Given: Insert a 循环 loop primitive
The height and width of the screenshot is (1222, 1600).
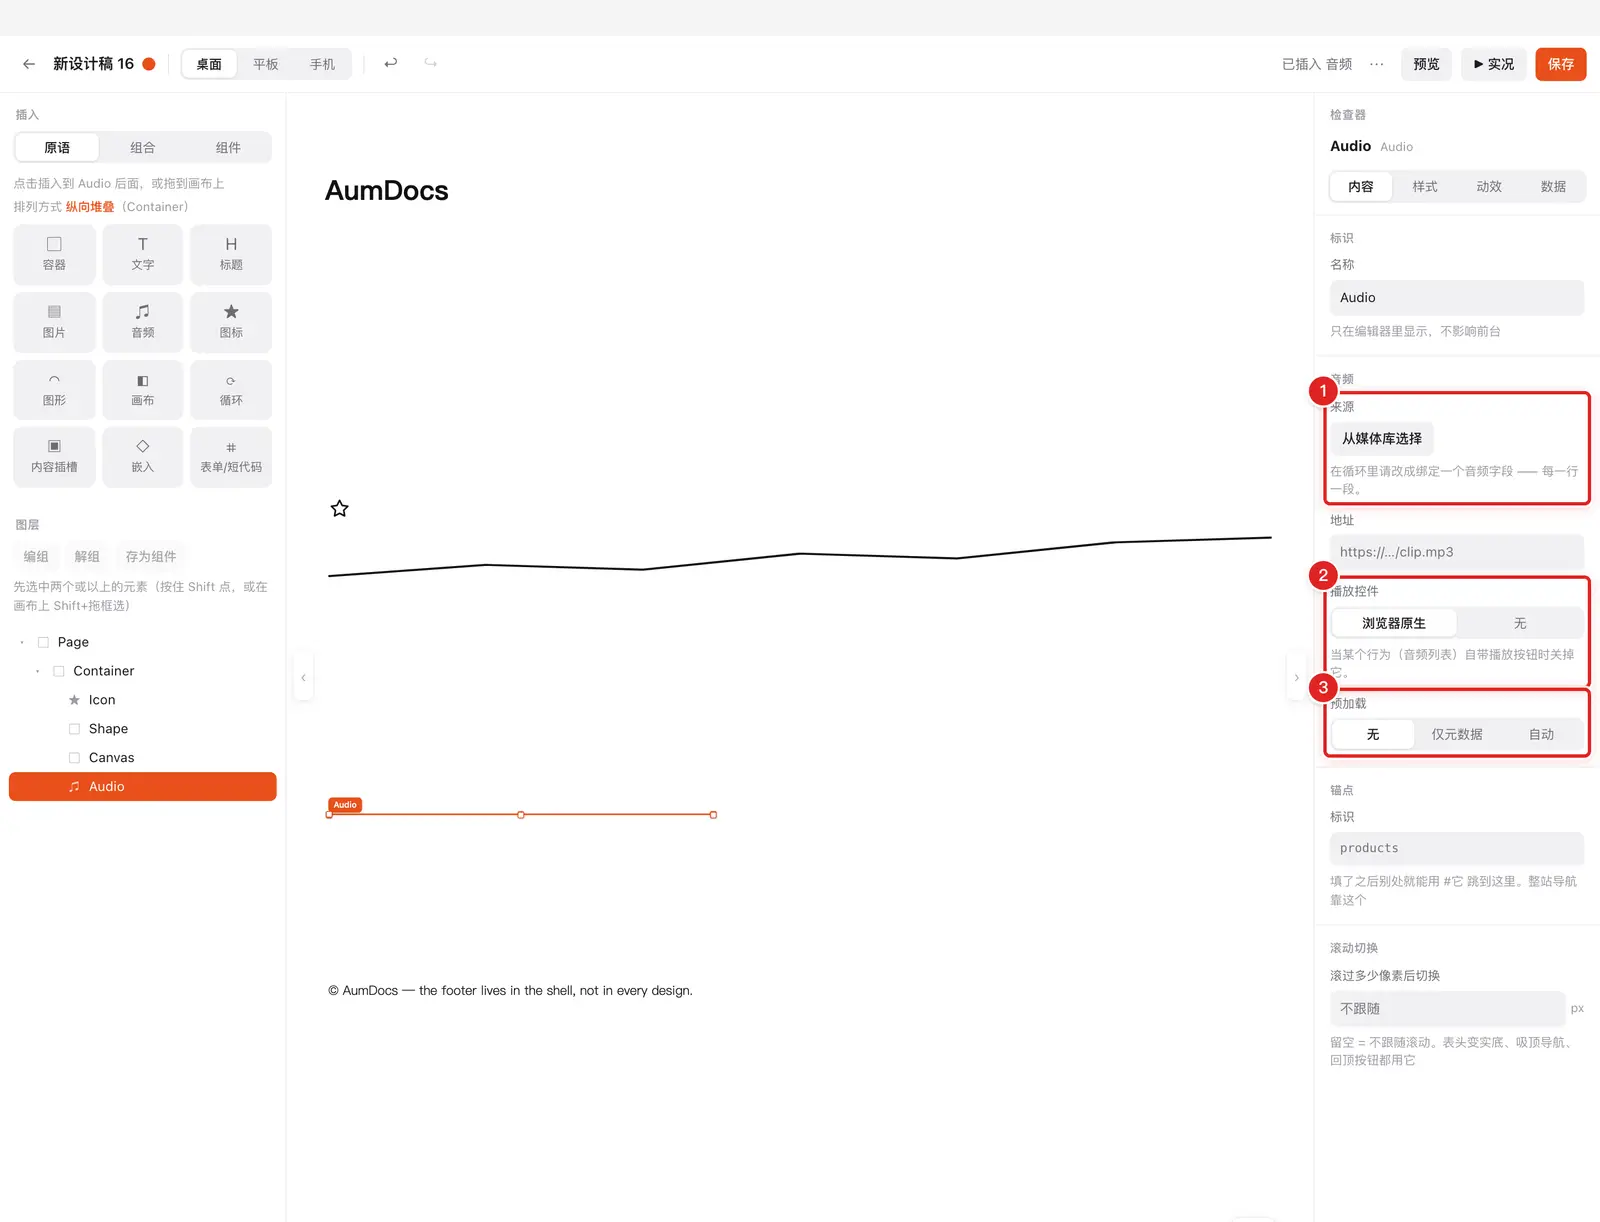Looking at the screenshot, I should coord(231,390).
